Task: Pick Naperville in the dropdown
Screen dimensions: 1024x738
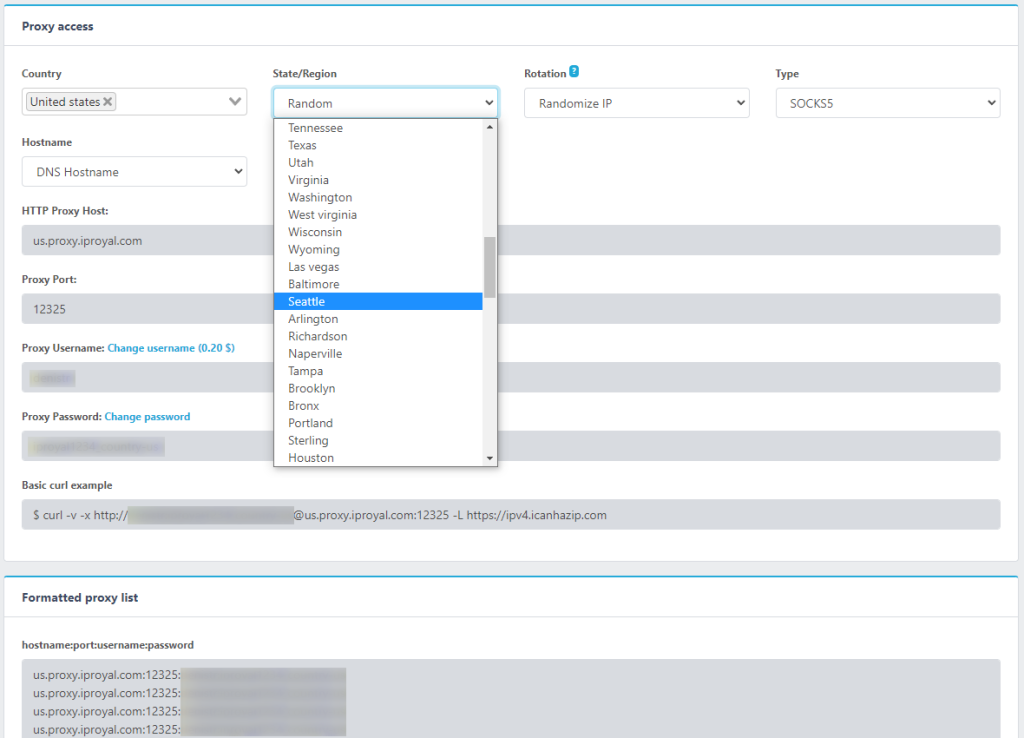Action: (378, 354)
